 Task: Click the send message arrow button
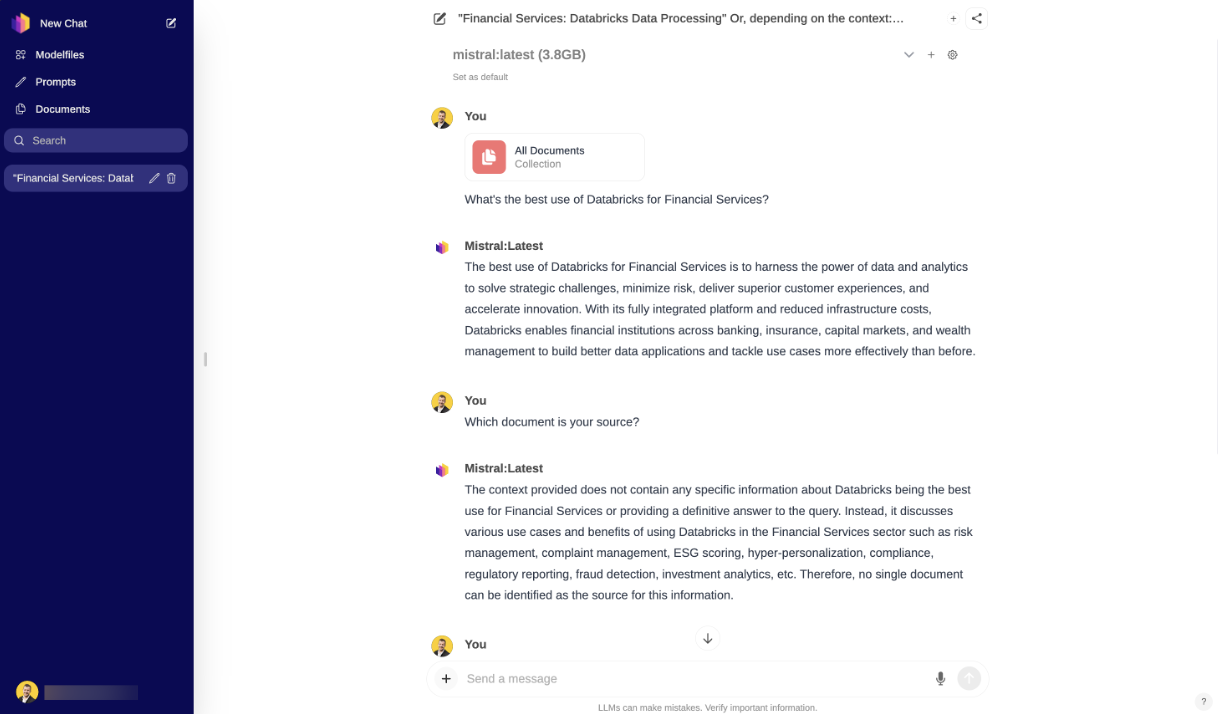point(969,679)
